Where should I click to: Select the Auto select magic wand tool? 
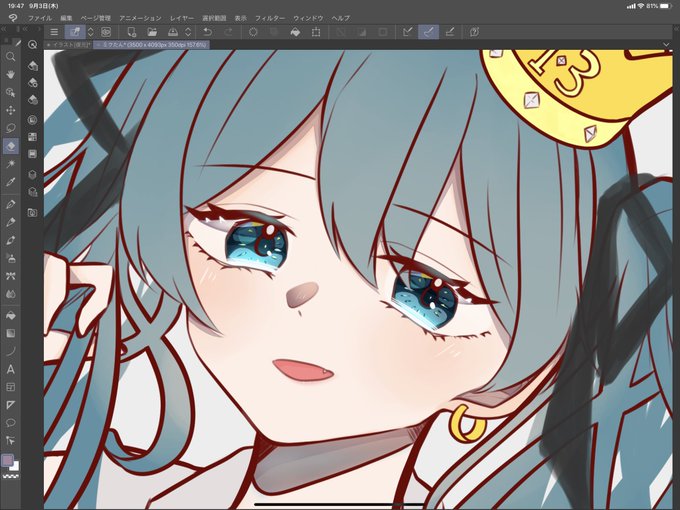[x=11, y=164]
